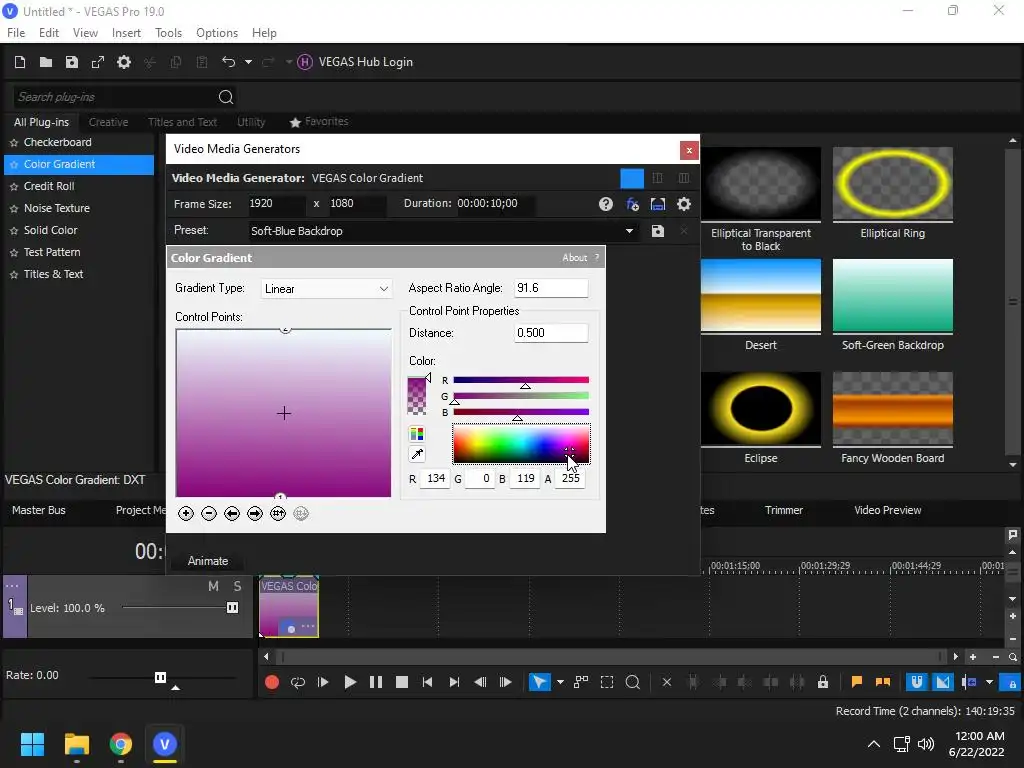Open plug-in help question mark icon
This screenshot has width=1024, height=768.
pos(606,204)
